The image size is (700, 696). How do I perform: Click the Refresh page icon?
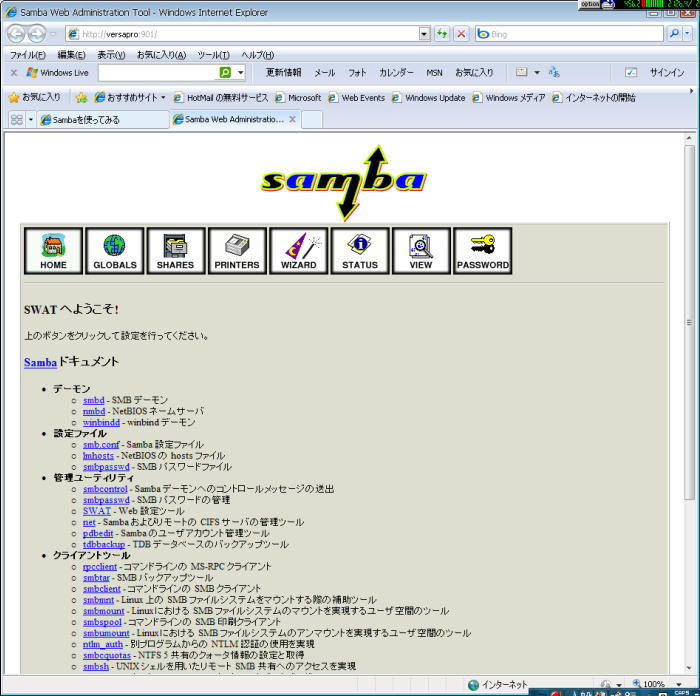442,34
